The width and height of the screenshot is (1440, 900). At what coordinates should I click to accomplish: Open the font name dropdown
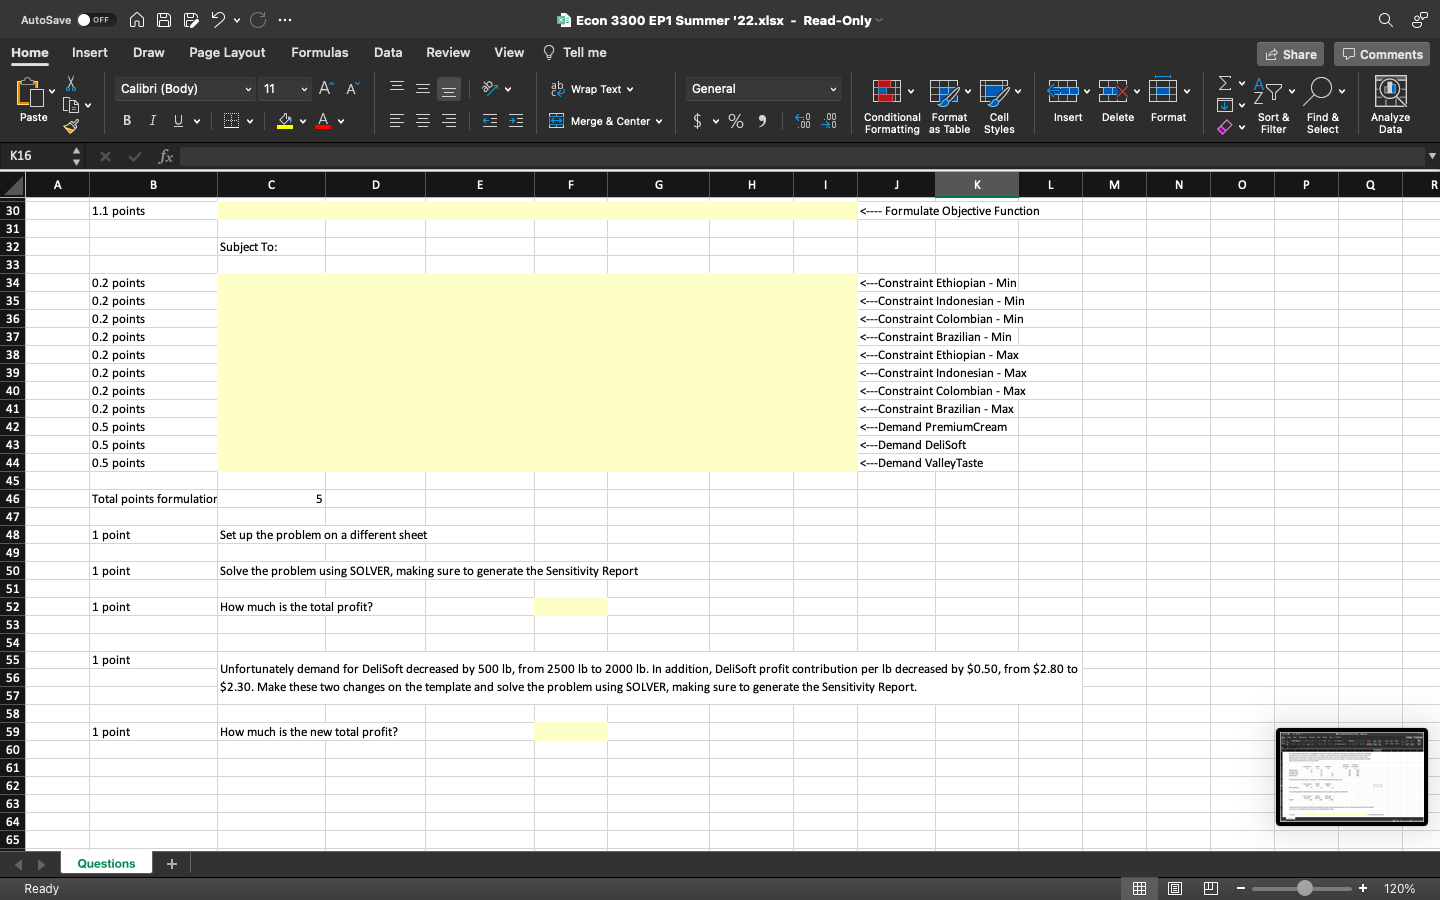point(246,88)
